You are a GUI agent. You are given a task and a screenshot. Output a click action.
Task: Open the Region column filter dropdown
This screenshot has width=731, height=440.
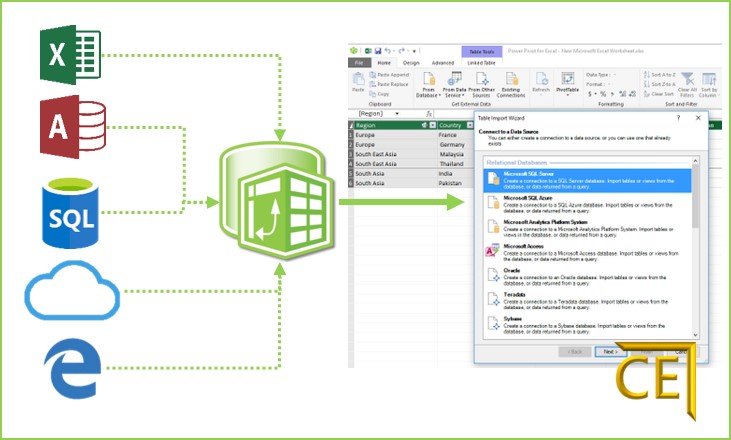(x=433, y=125)
